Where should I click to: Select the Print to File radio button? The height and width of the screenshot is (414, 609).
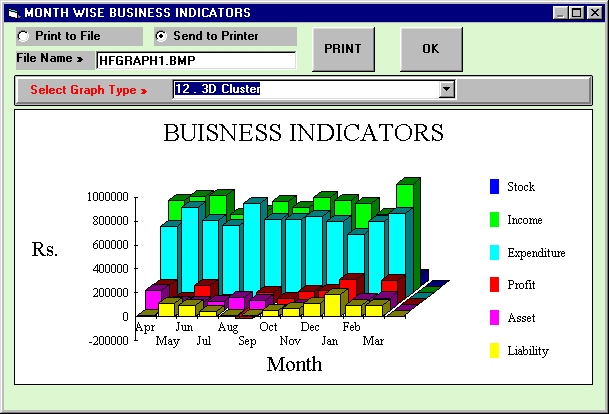pyautogui.click(x=23, y=36)
